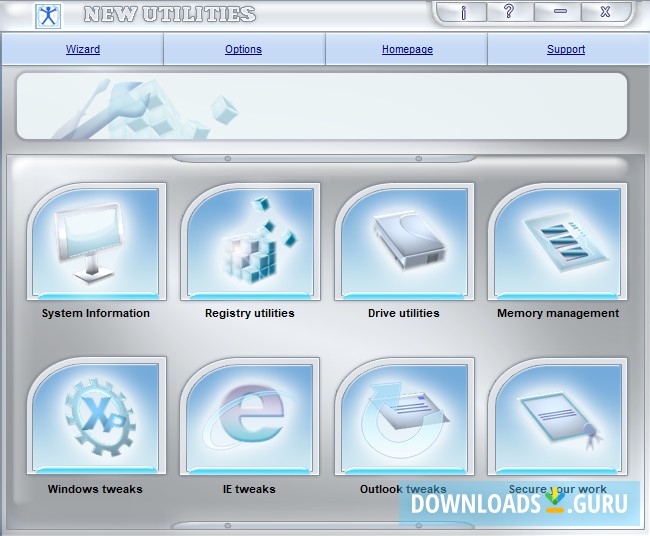
Task: Close the New Utilities window
Action: tap(605, 12)
